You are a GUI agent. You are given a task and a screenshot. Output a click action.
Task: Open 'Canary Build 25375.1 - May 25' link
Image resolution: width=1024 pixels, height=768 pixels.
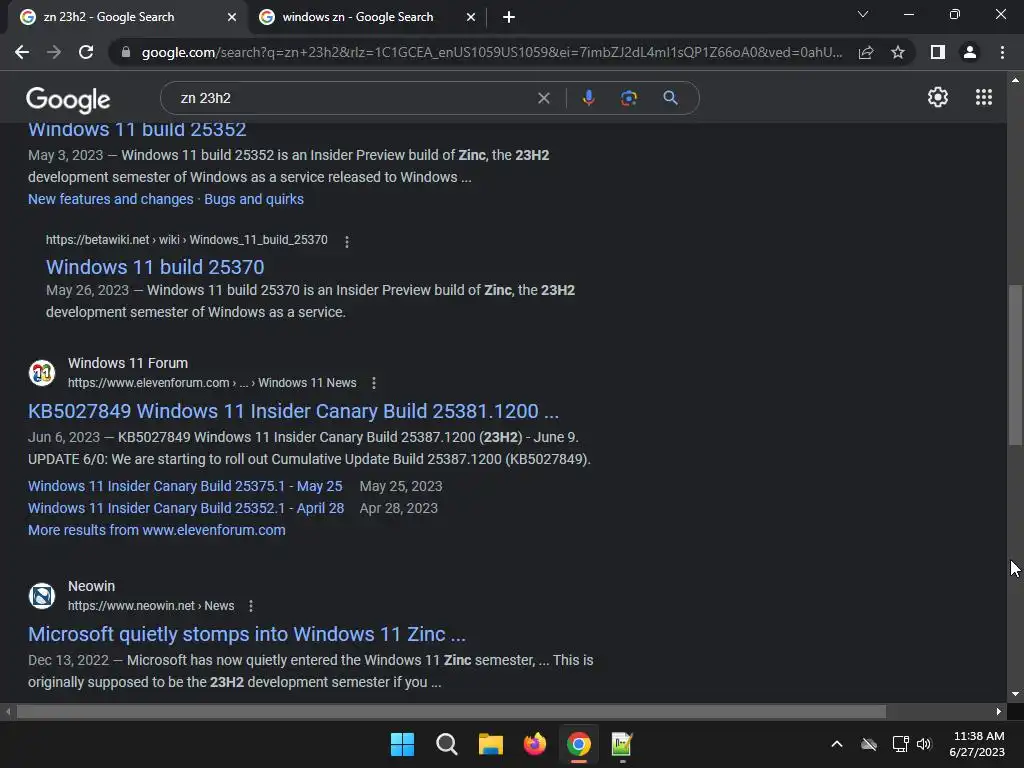[185, 487]
